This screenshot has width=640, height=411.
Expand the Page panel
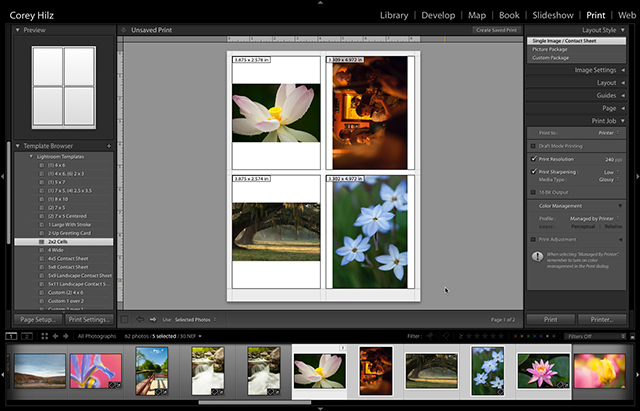click(x=623, y=108)
